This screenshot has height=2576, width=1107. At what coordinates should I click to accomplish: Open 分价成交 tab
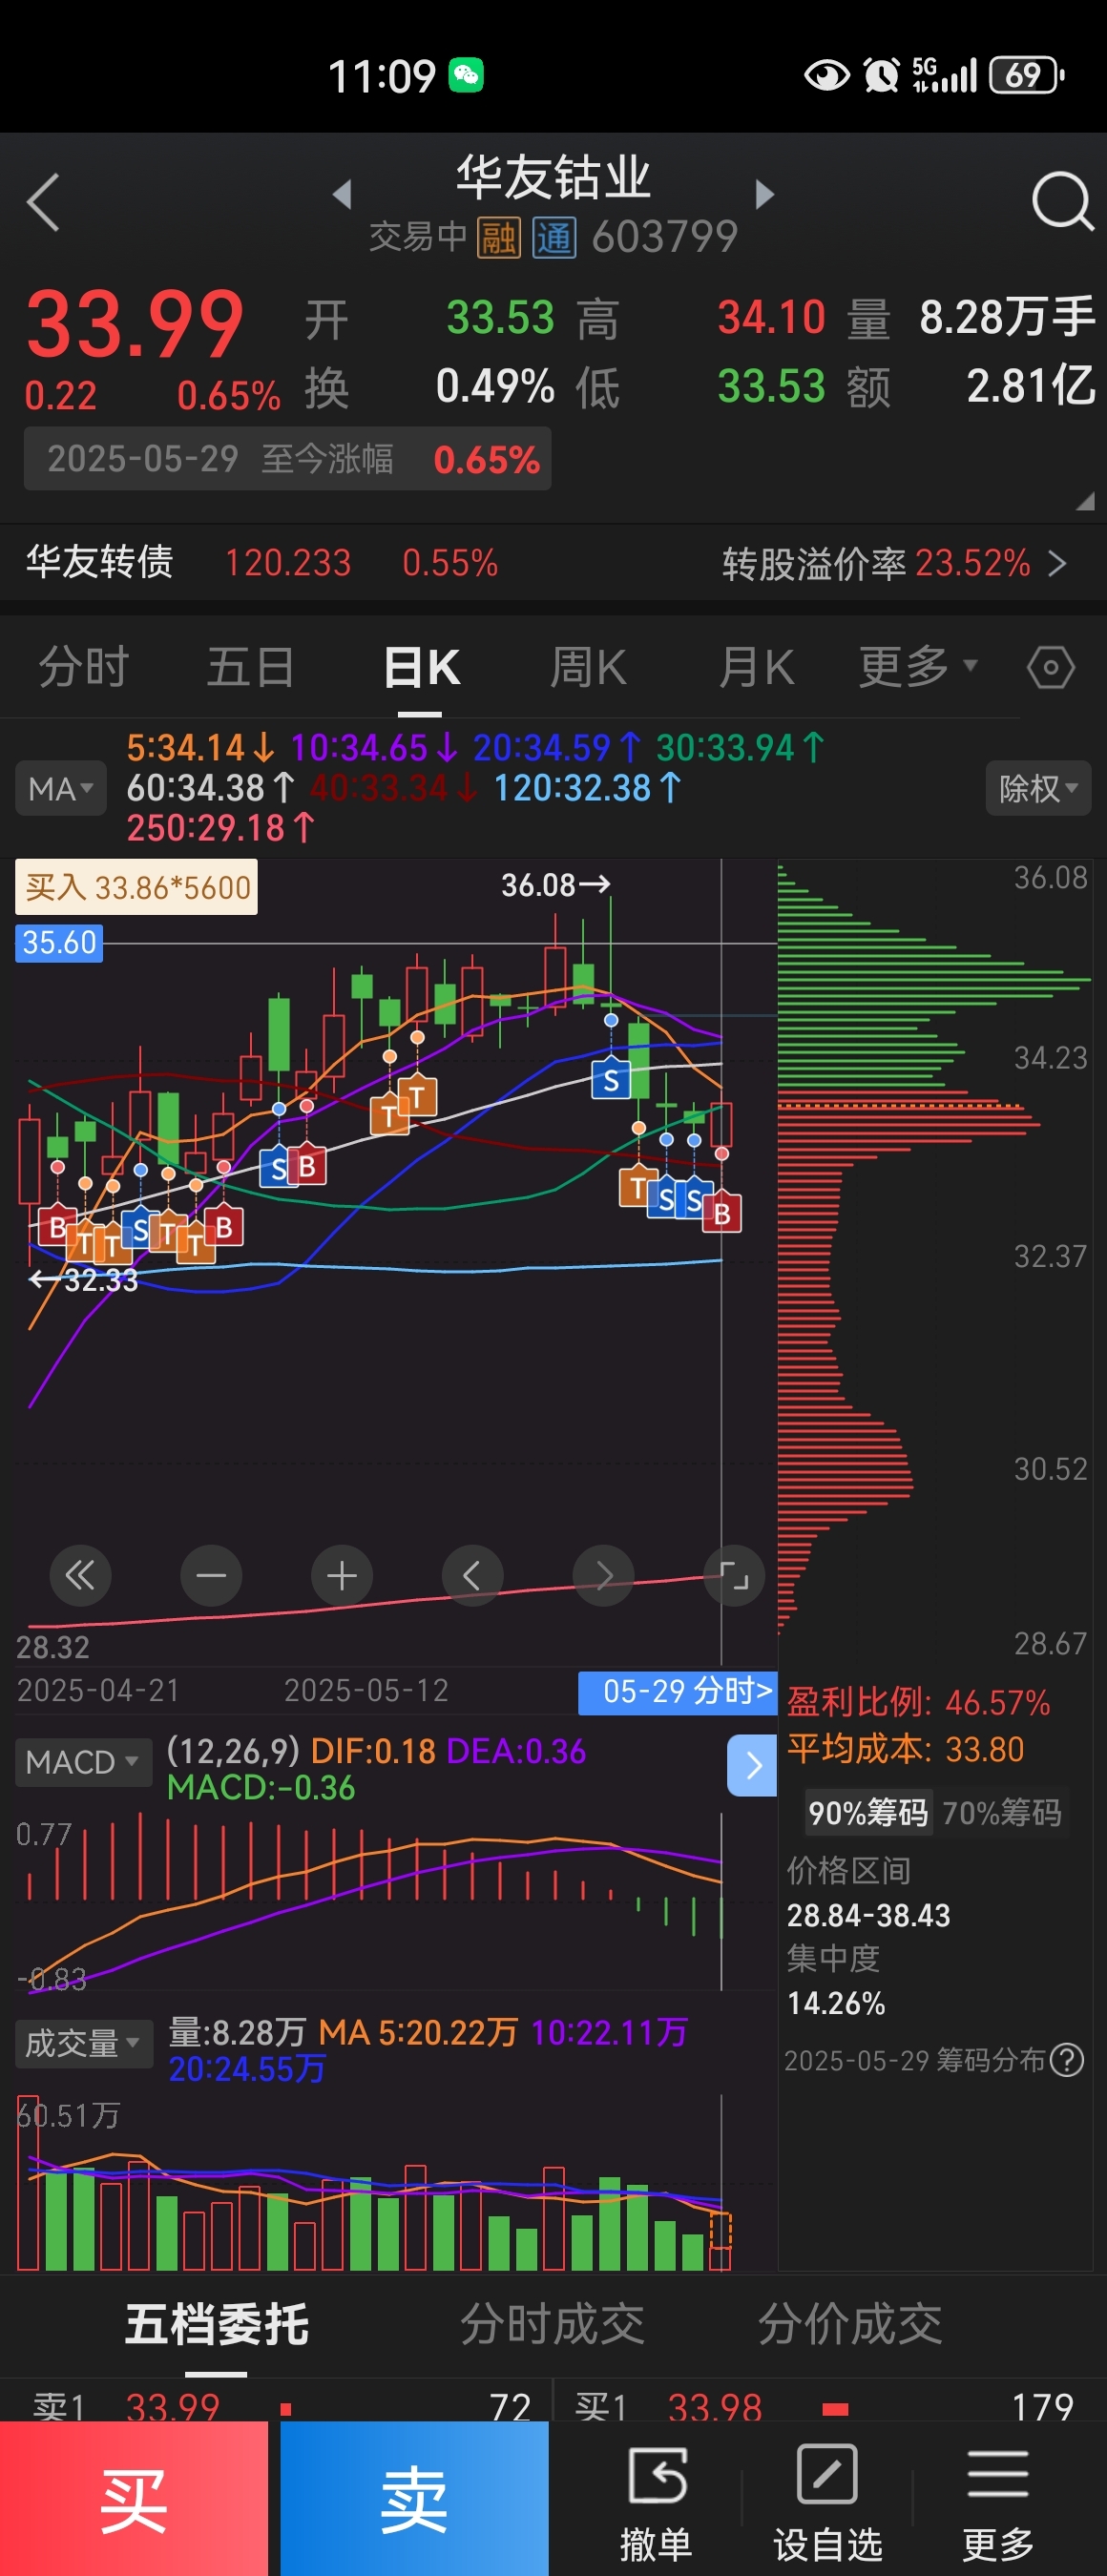[850, 2324]
